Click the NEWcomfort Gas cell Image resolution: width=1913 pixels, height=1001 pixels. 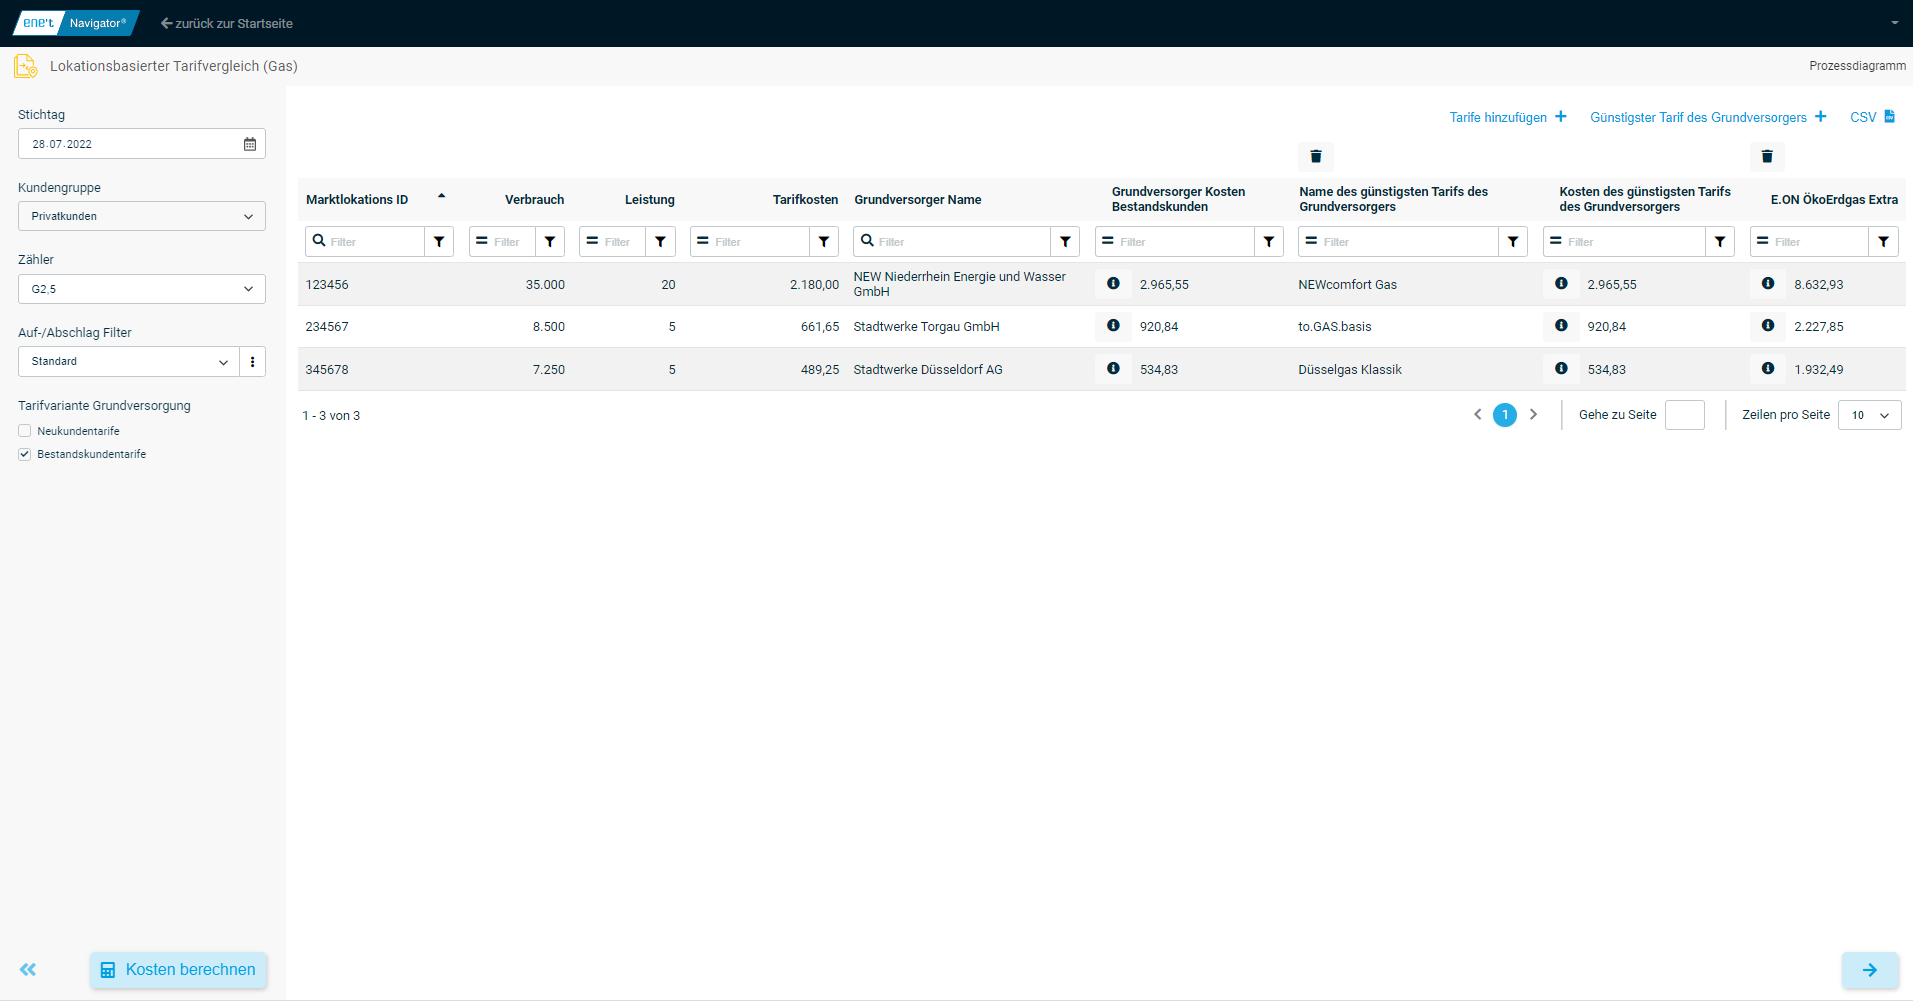click(1347, 285)
